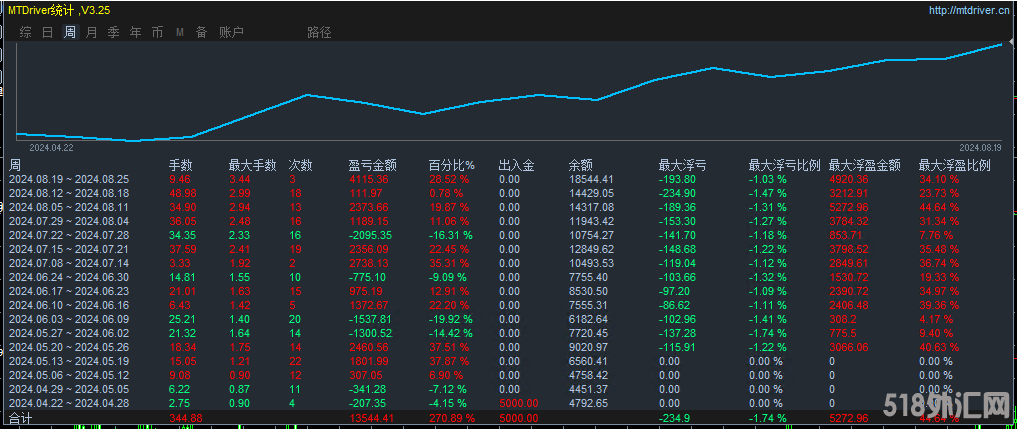Click percentage value 37.87 %
Screen dimensions: 1017x429
tap(449, 361)
